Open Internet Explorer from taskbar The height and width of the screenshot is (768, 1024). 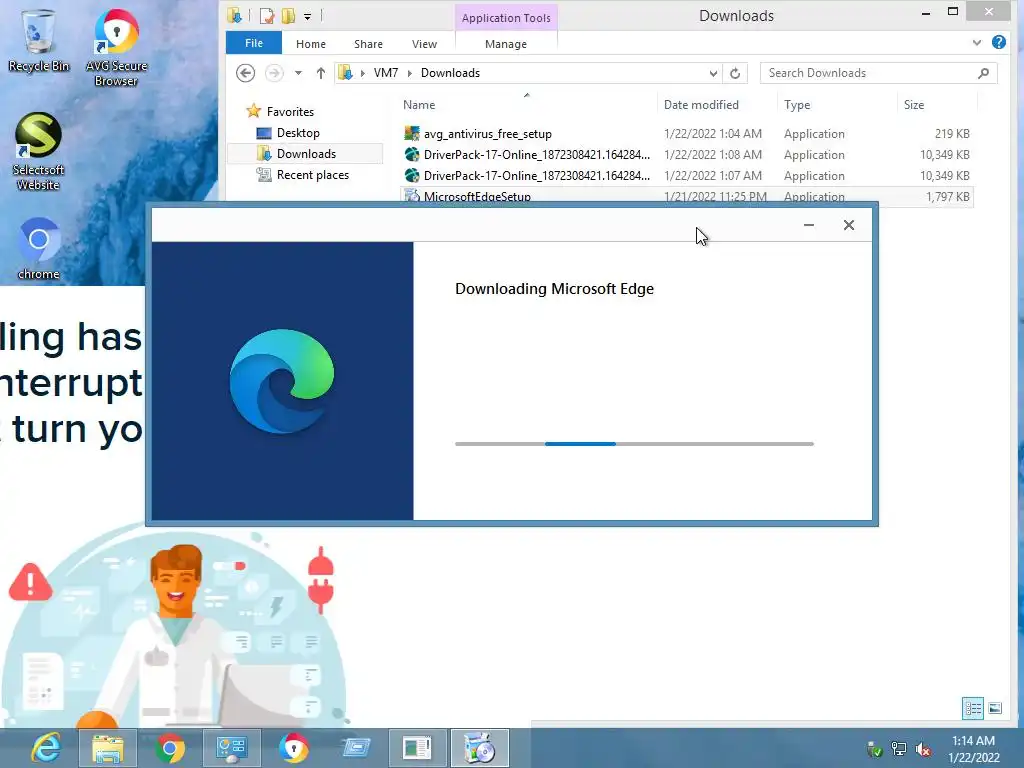(46, 748)
